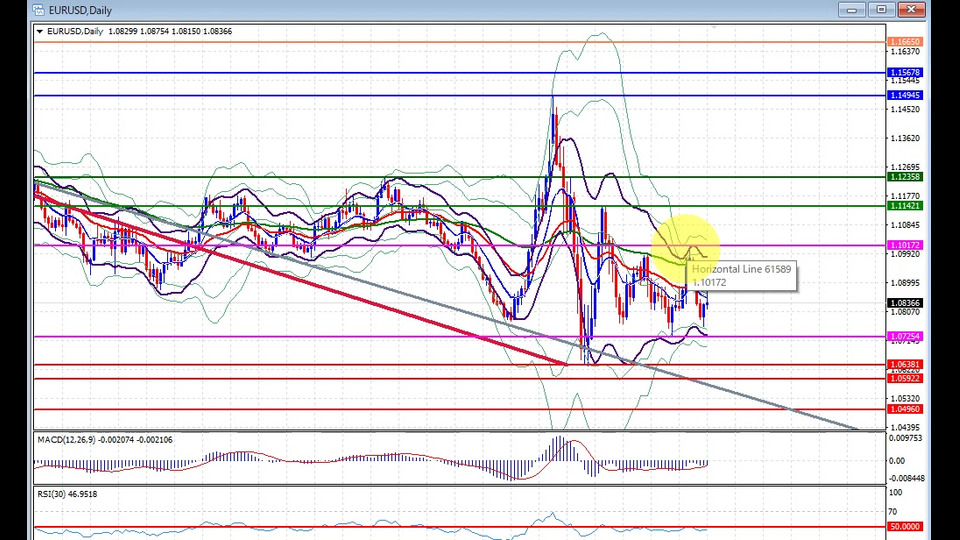Click the MACD 0.009753 scale value

point(906,438)
